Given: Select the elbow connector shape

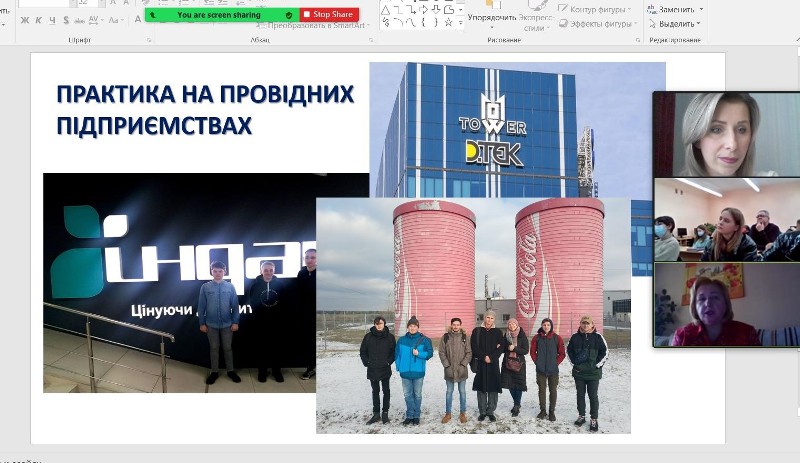Looking at the screenshot, I should tap(398, 10).
